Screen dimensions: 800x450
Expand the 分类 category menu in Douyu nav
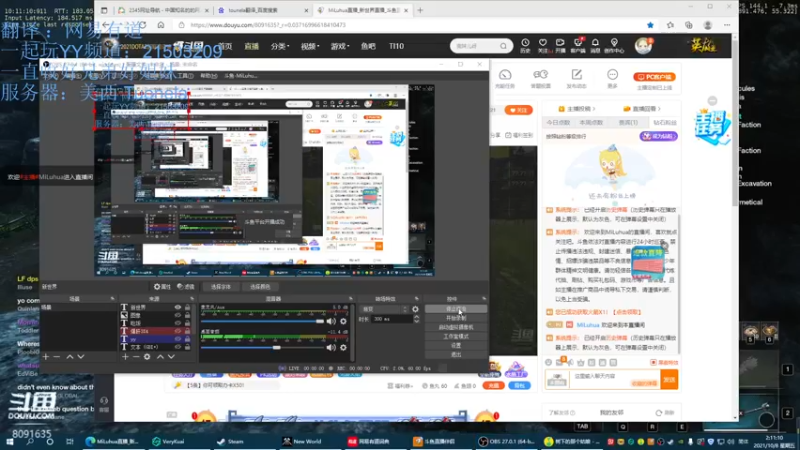[x=280, y=46]
